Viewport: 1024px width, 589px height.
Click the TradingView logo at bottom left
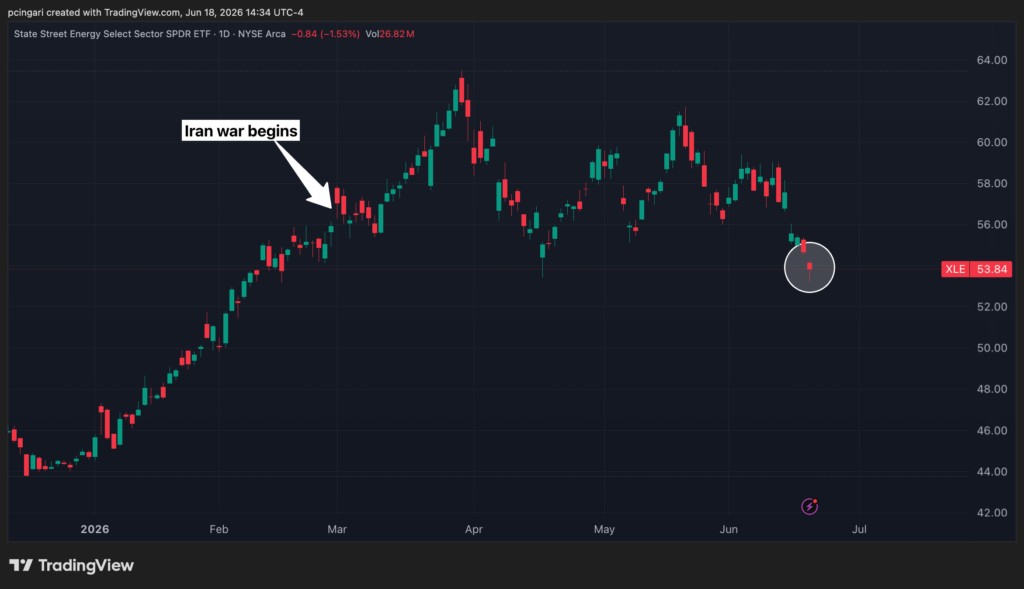click(x=71, y=565)
